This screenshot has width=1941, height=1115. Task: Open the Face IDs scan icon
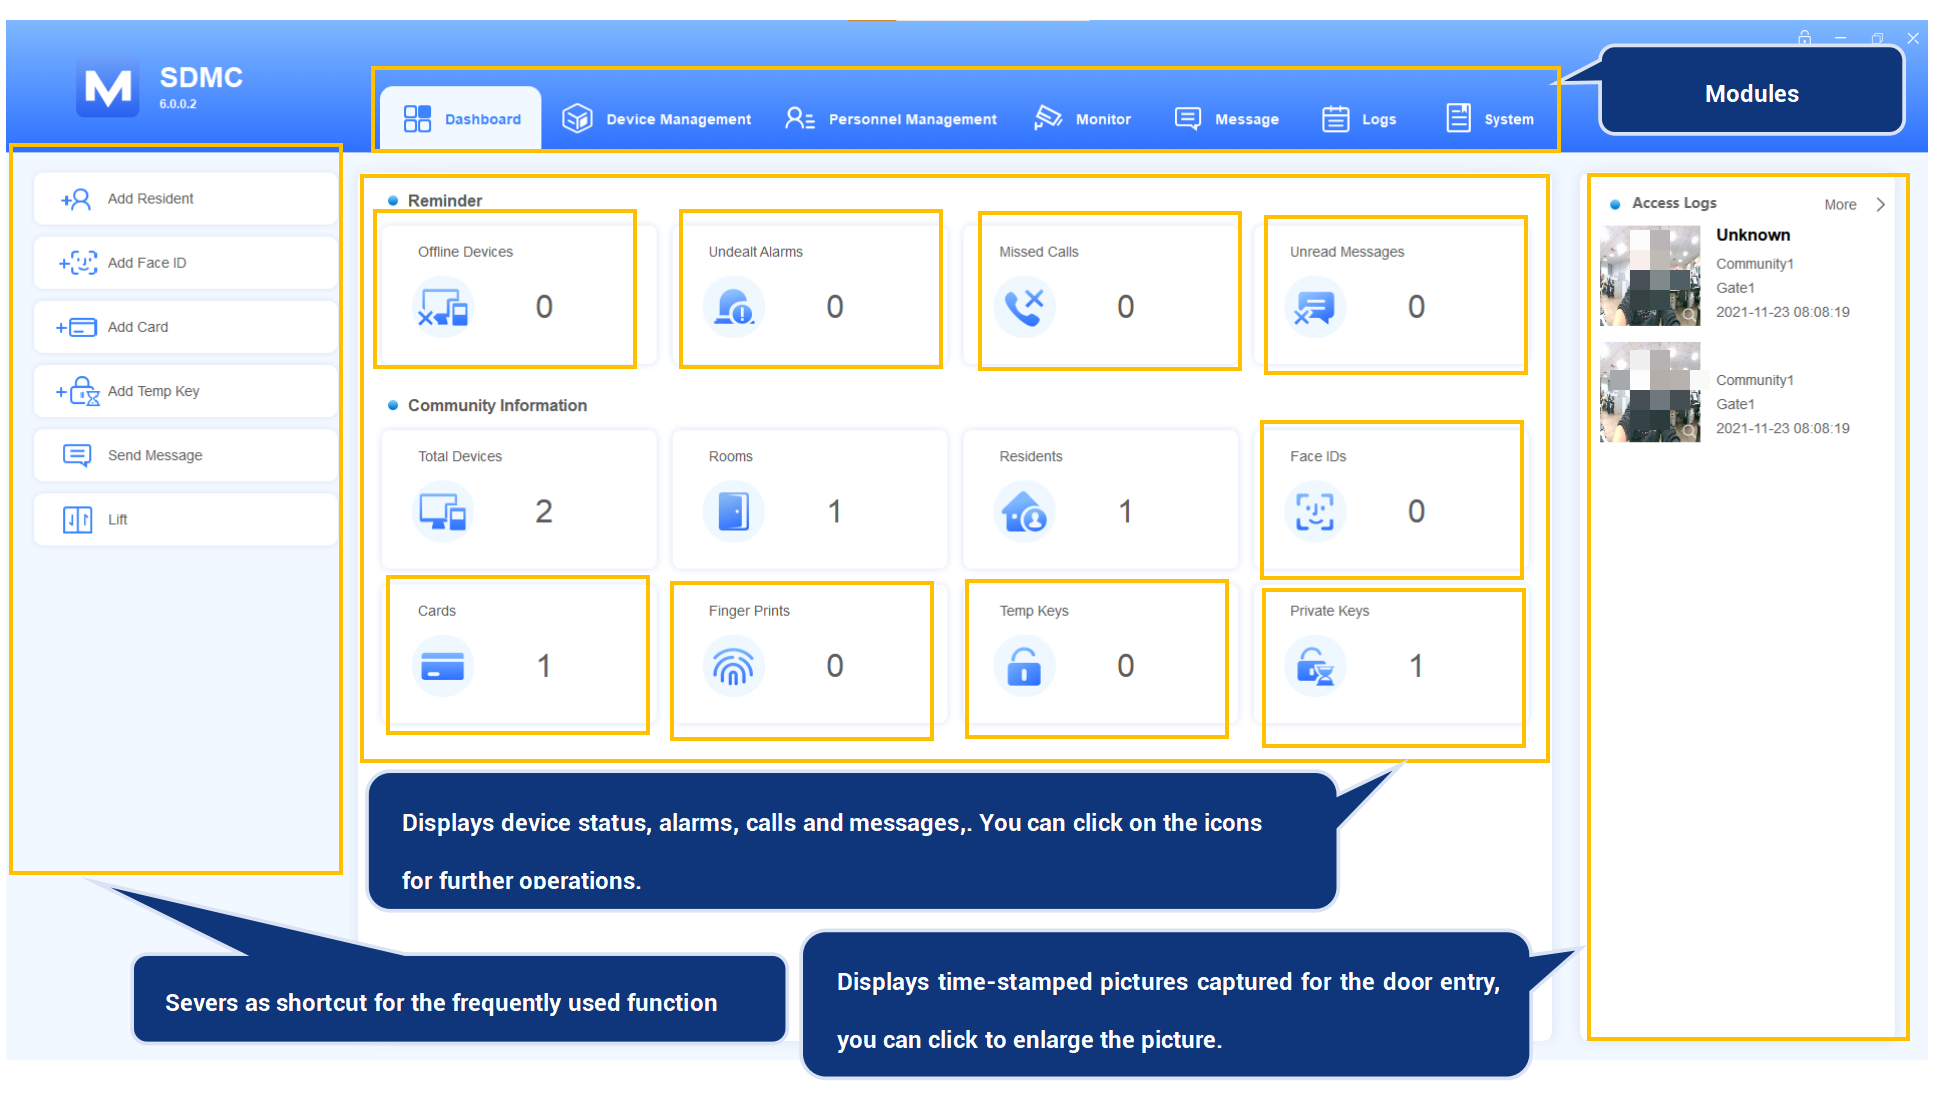(x=1314, y=512)
